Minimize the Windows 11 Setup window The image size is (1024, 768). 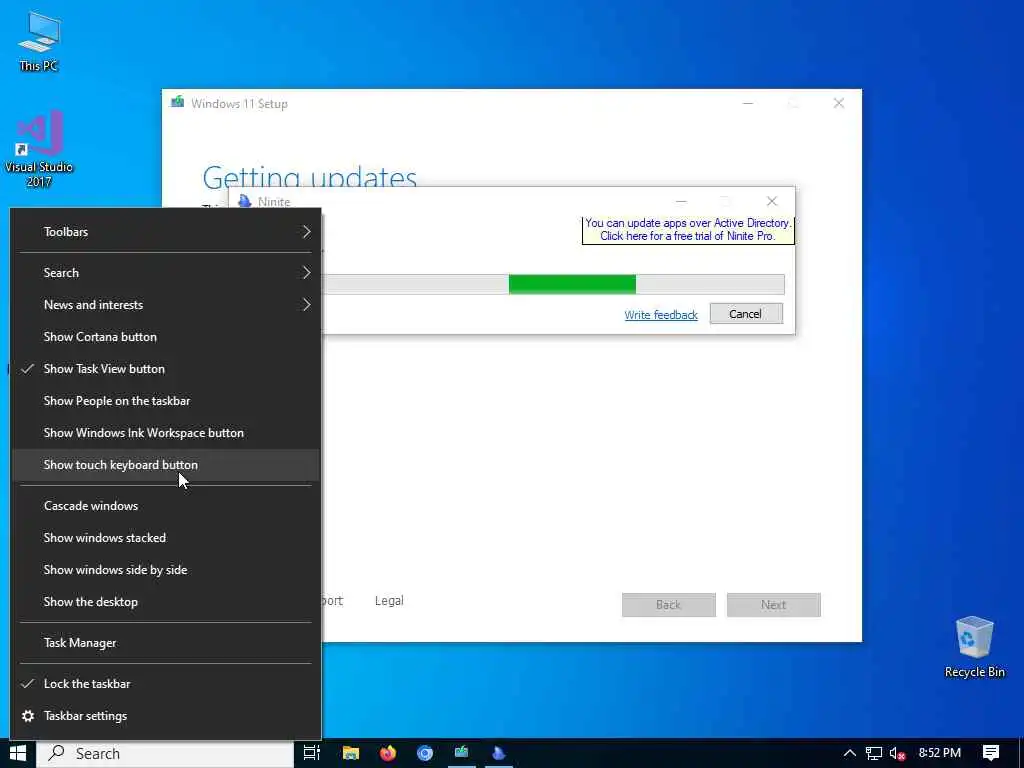748,103
